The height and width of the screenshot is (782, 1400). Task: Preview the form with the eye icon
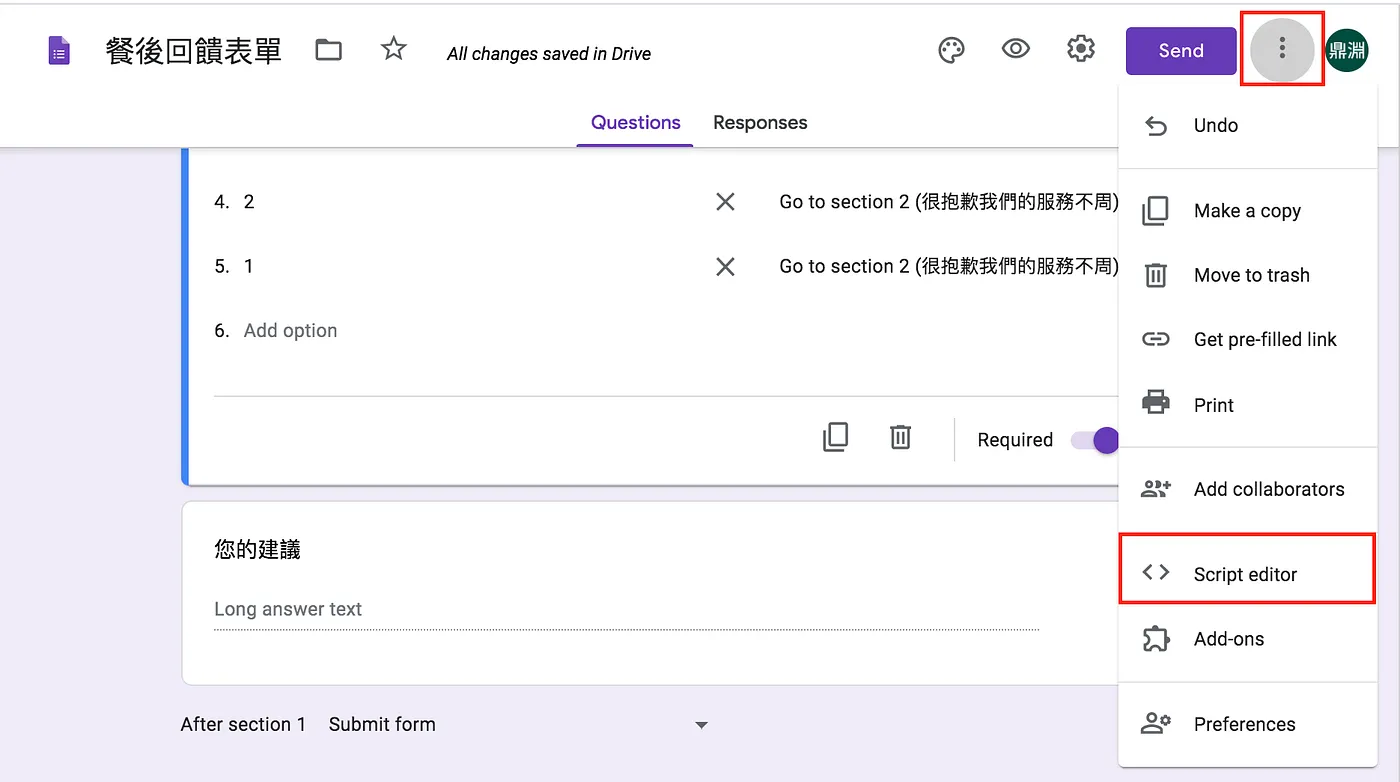1016,49
